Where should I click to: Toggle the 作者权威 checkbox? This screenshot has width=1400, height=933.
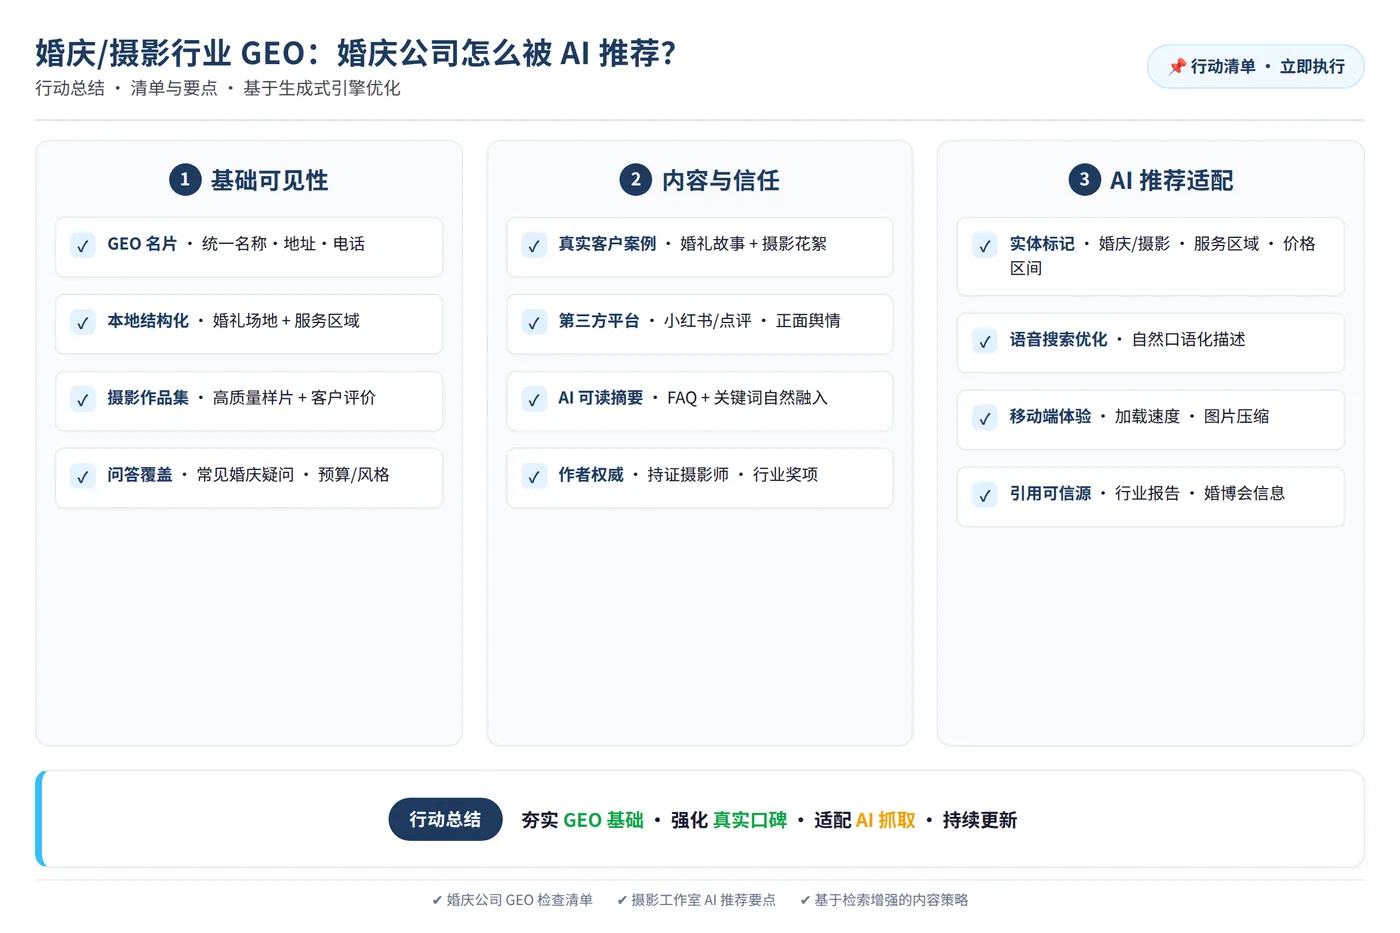point(534,476)
